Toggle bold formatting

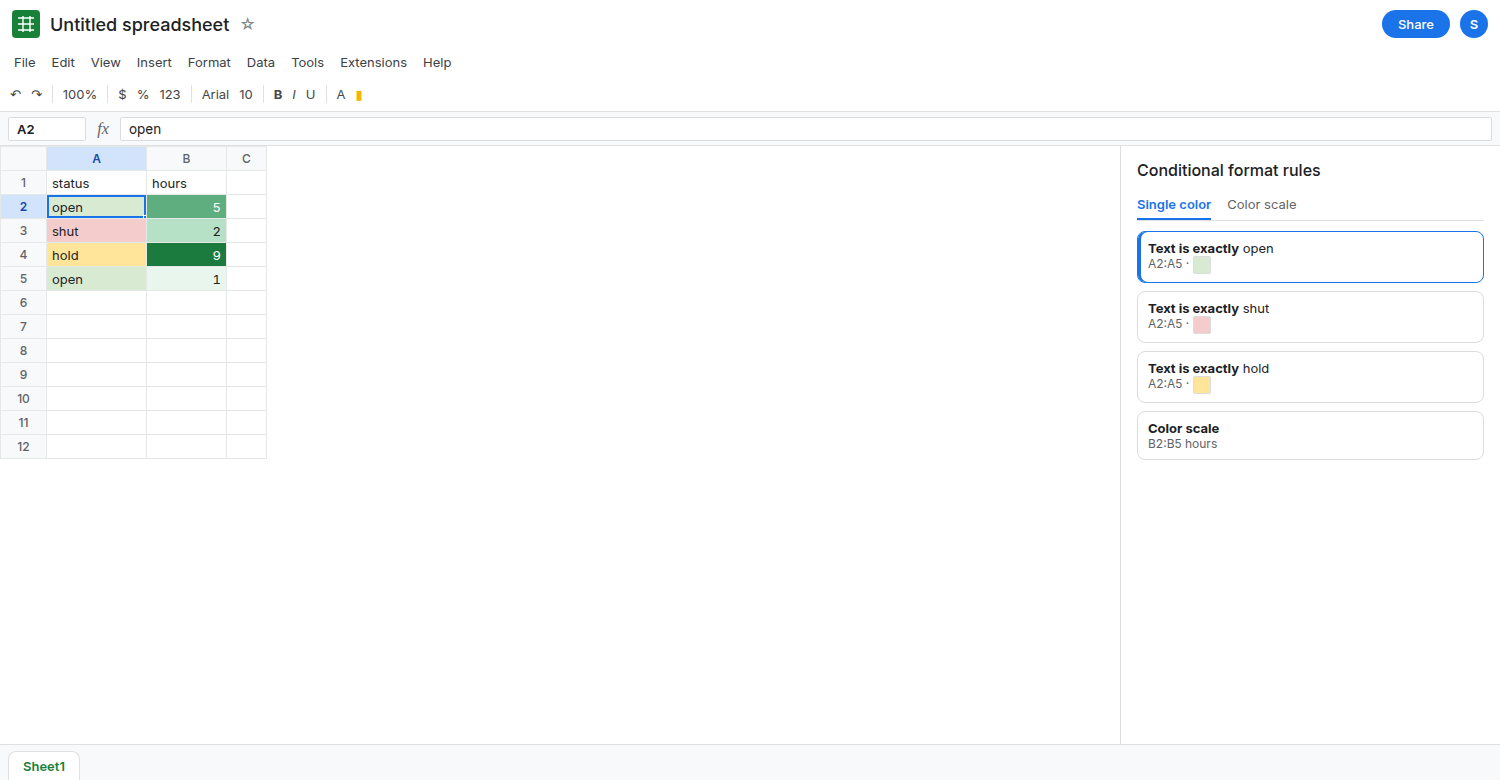click(x=278, y=95)
